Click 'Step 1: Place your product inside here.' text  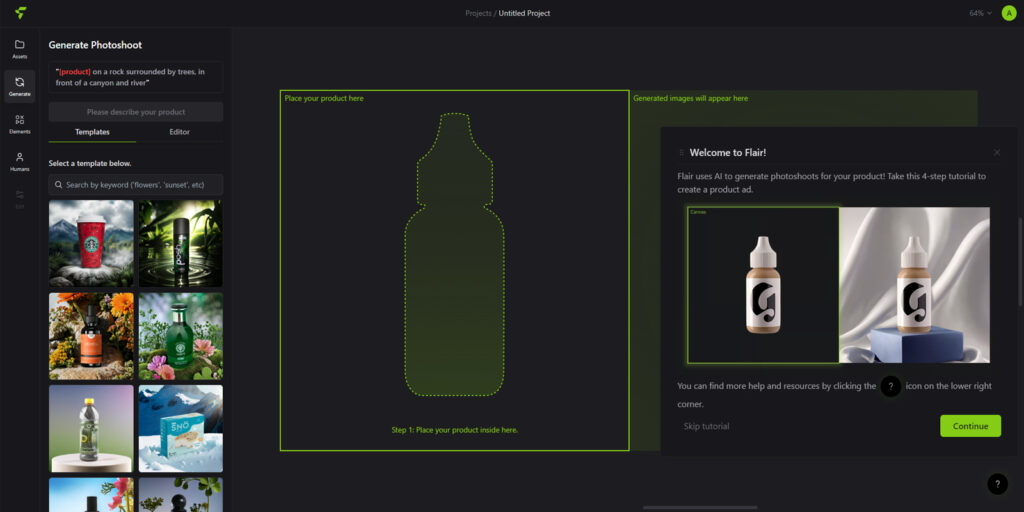click(x=455, y=430)
